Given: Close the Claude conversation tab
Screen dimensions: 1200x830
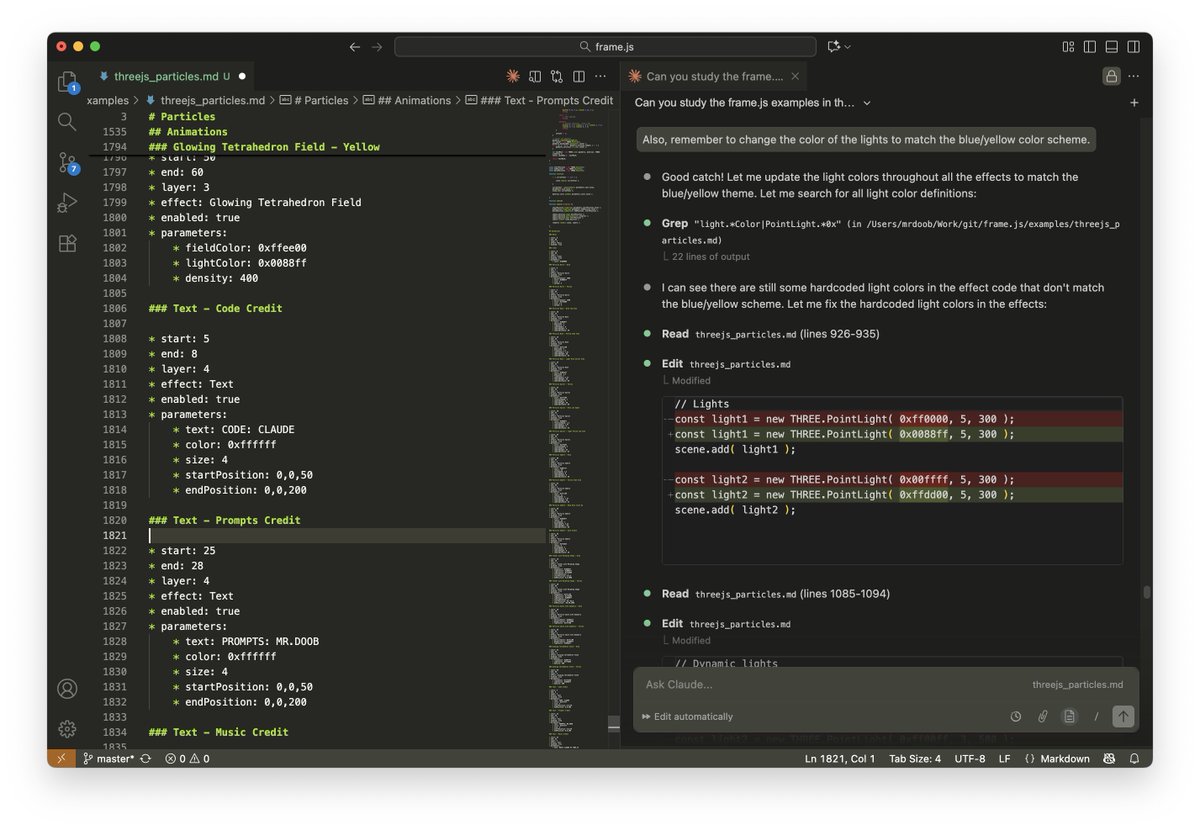Looking at the screenshot, I should [x=795, y=76].
